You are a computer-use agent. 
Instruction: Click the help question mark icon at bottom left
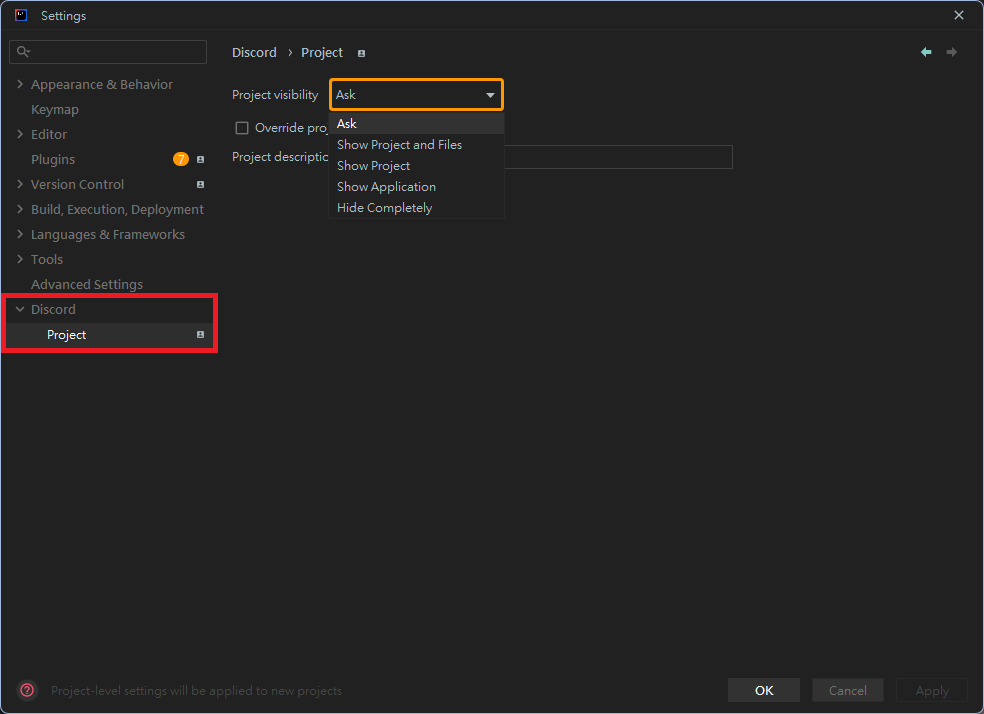click(26, 690)
